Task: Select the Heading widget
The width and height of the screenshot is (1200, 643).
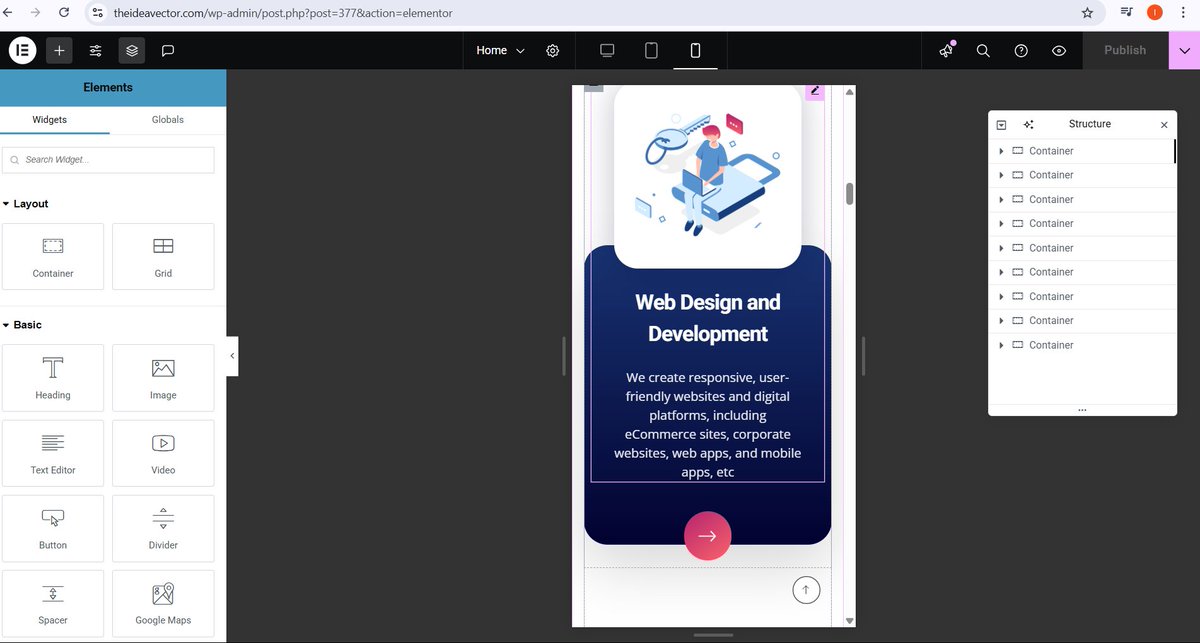Action: [x=53, y=378]
